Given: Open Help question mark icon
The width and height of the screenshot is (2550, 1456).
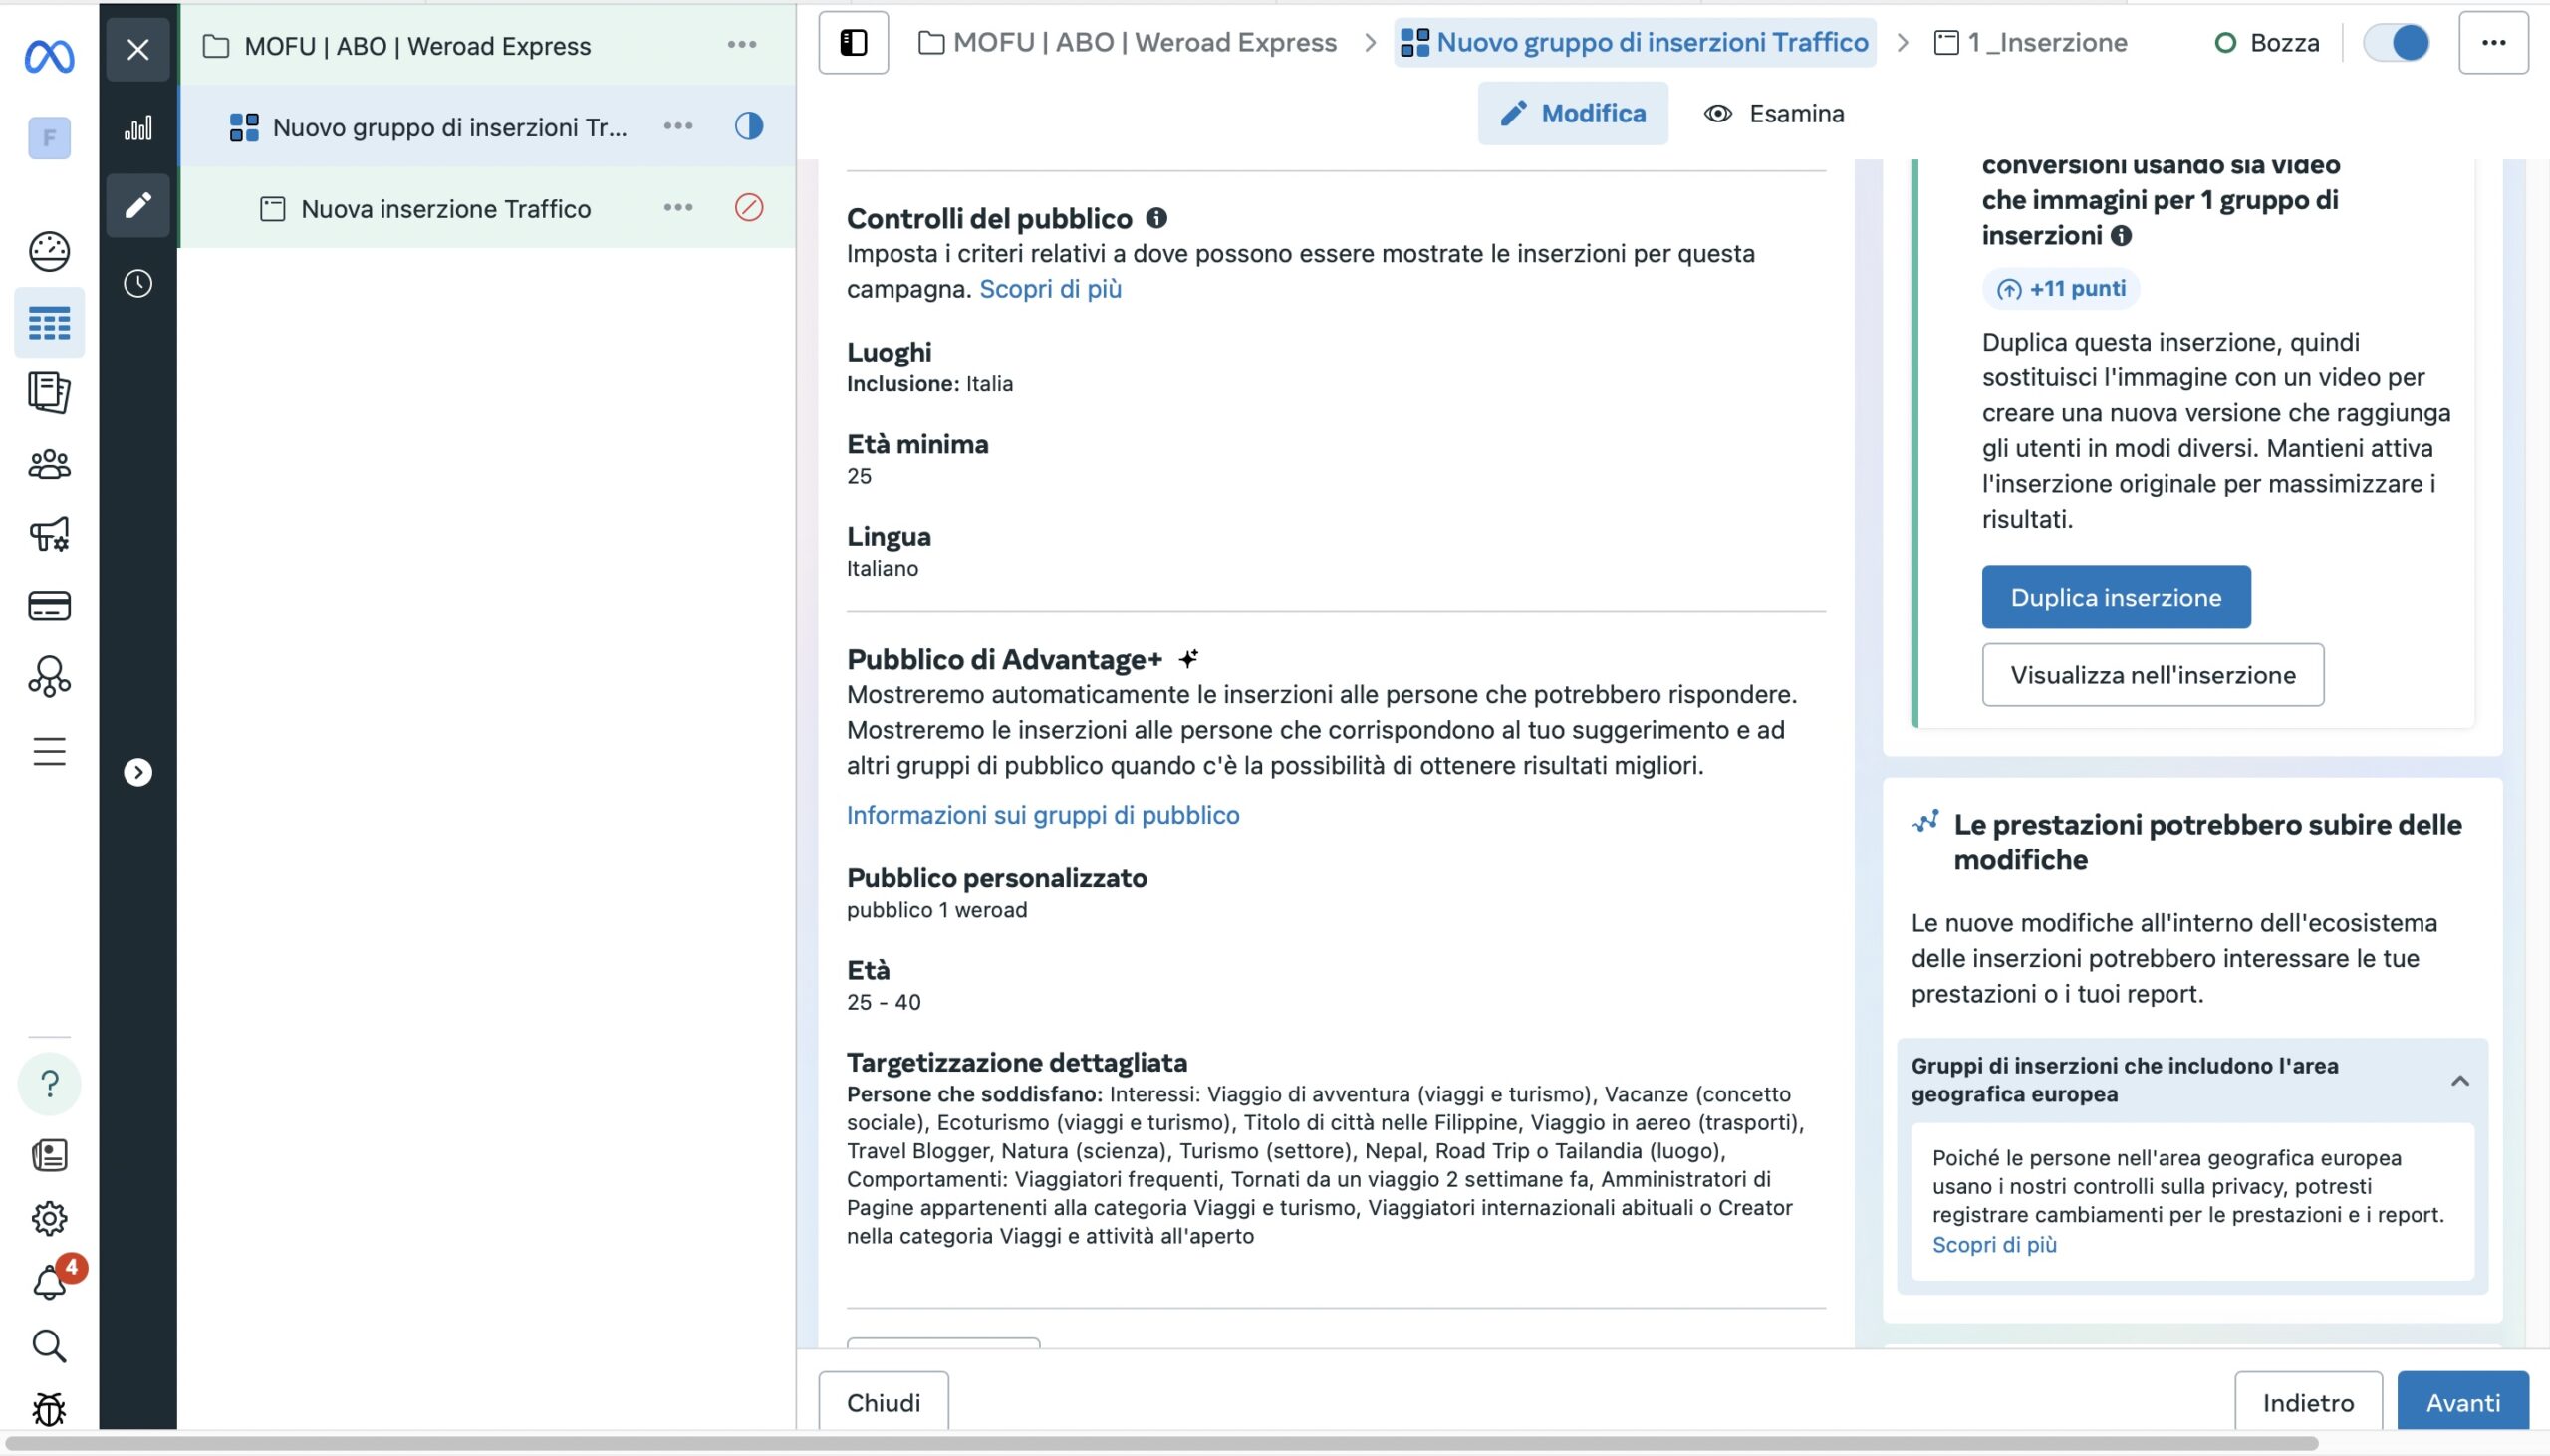Looking at the screenshot, I should coord(49,1084).
